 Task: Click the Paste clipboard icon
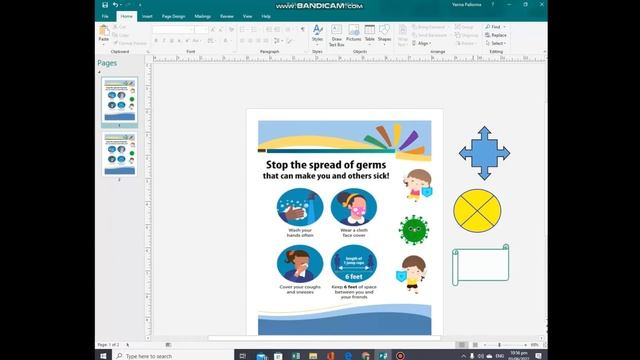click(x=104, y=30)
